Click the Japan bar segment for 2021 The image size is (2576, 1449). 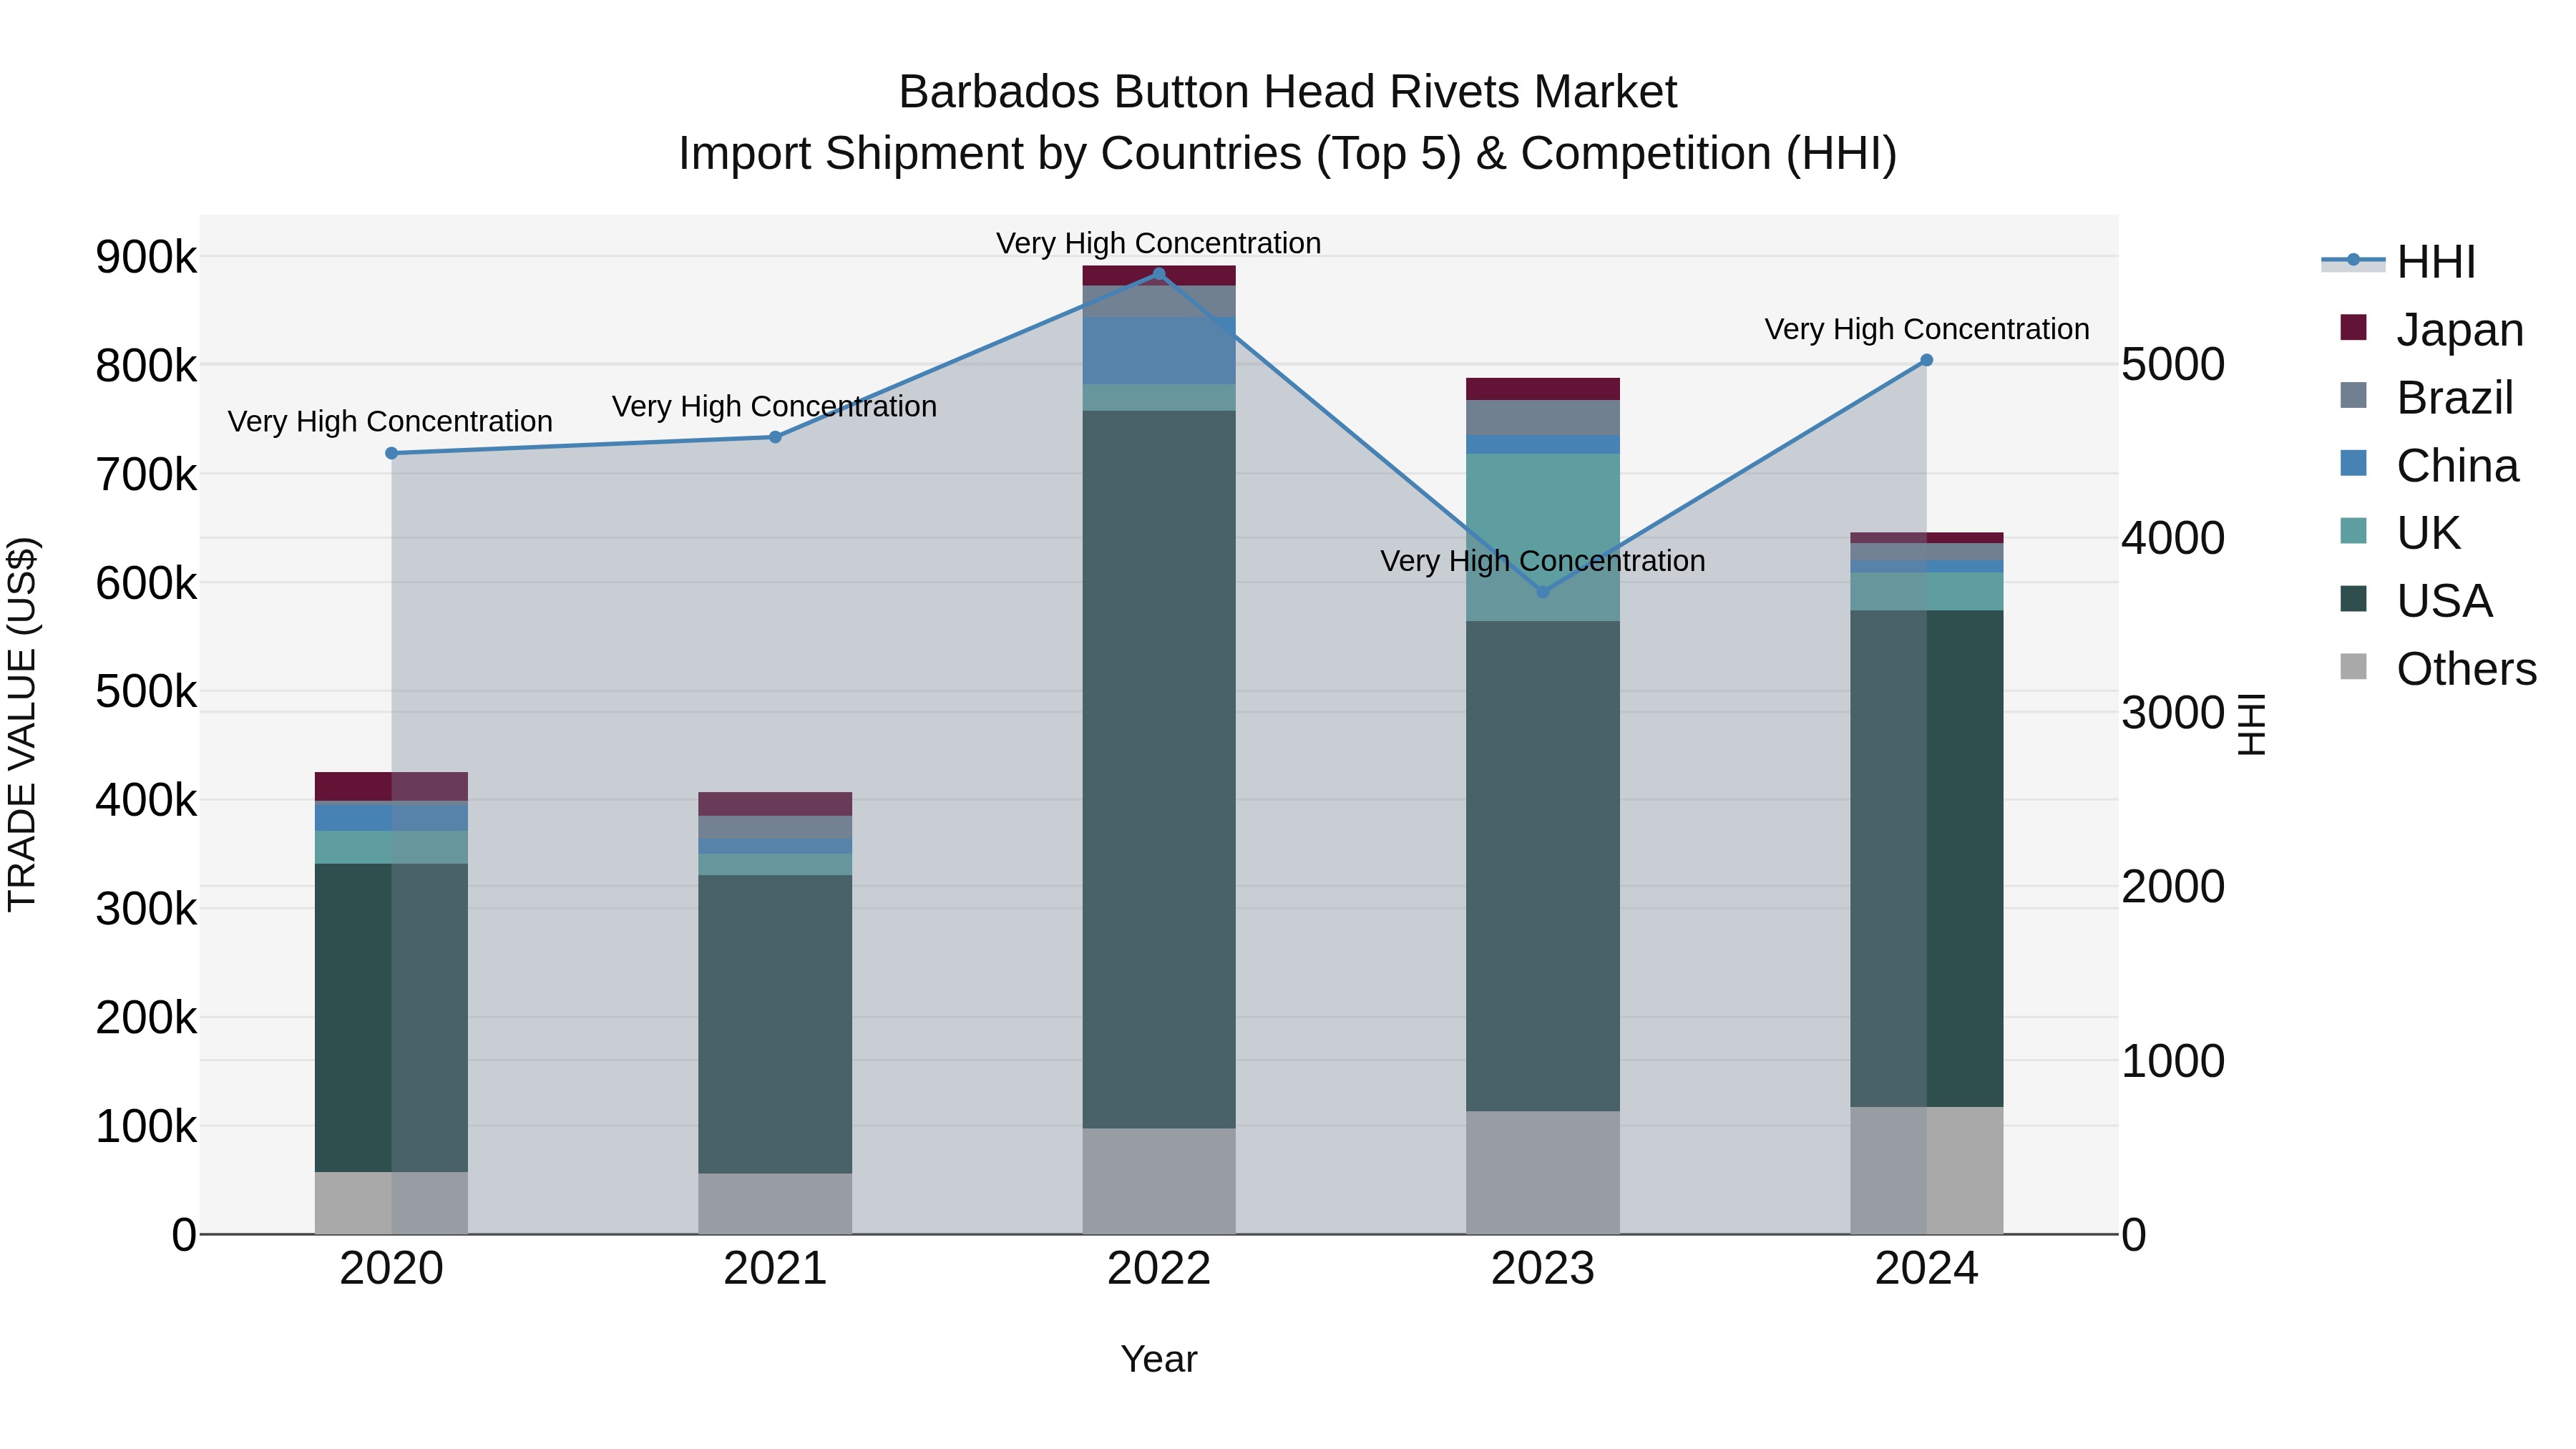pyautogui.click(x=775, y=804)
